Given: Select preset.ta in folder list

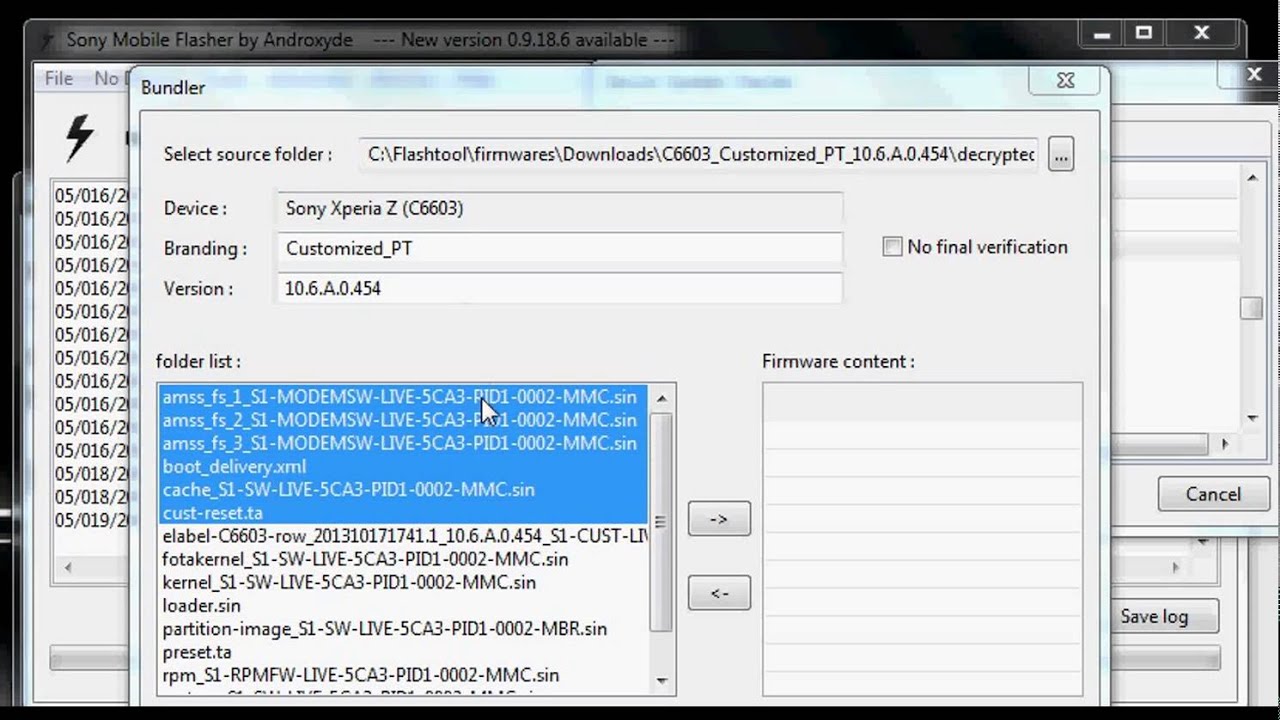Looking at the screenshot, I should 403,652.
